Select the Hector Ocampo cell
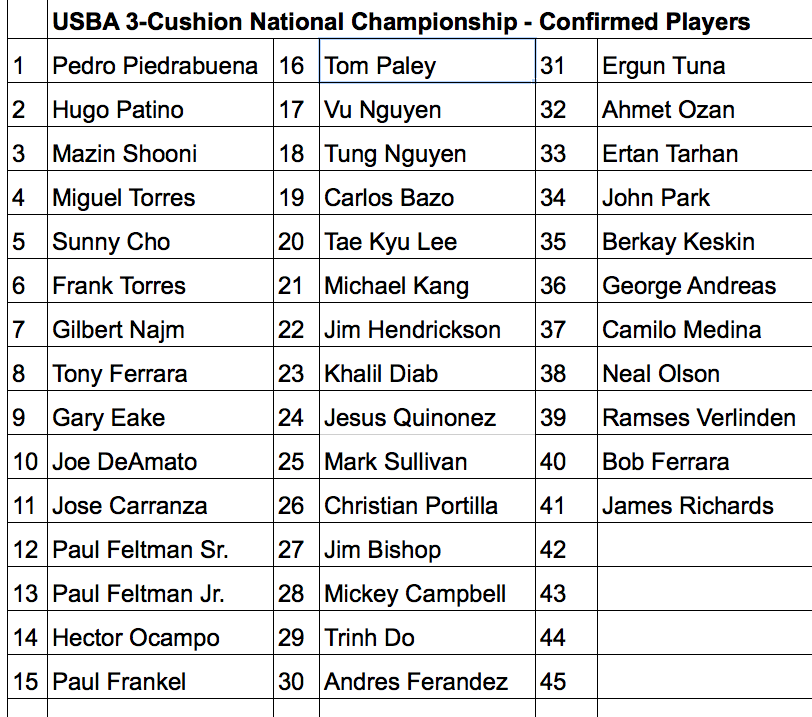Image resolution: width=812 pixels, height=717 pixels. (160, 633)
